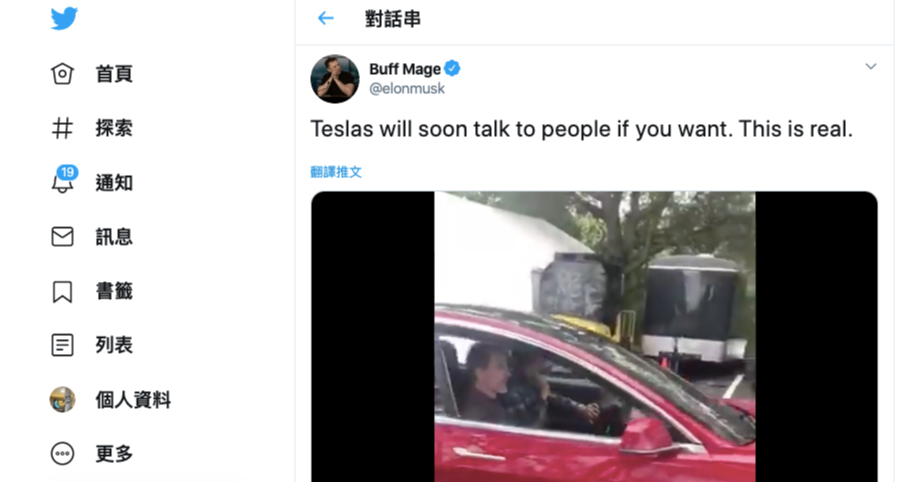Open the bookmarks ribbon icon
The image size is (921, 482).
pyautogui.click(x=62, y=291)
